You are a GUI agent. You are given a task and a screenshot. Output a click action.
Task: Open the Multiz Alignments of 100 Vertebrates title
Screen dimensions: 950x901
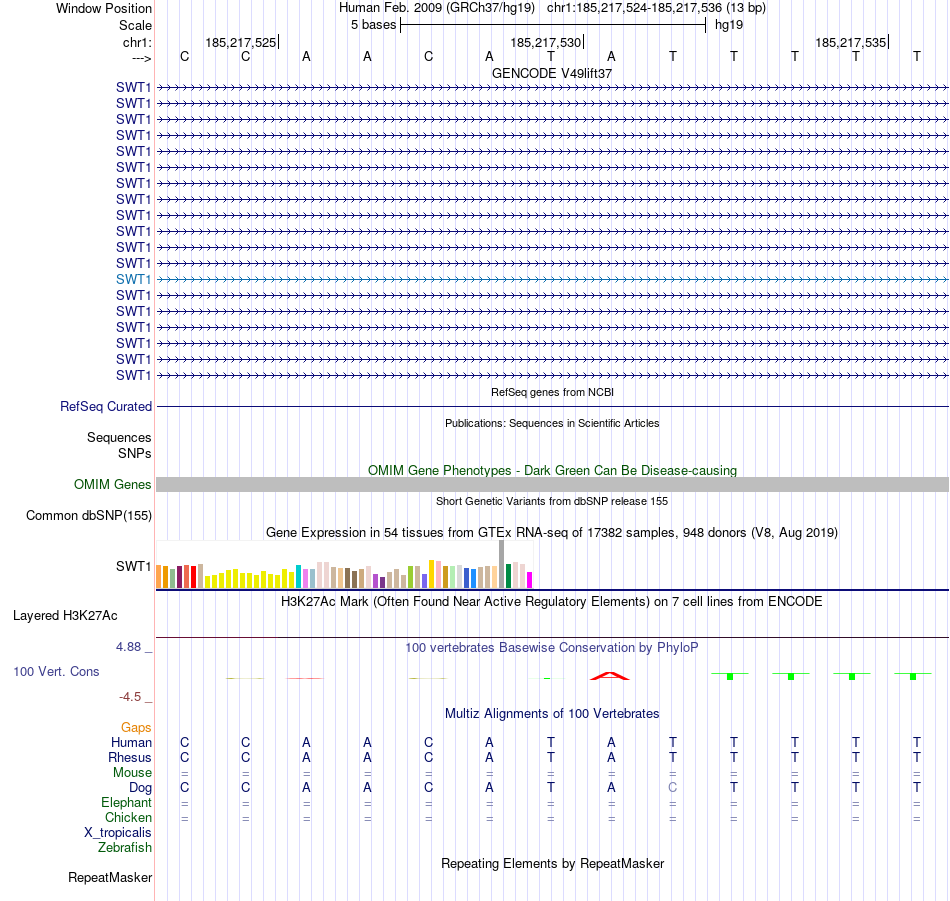tap(552, 714)
